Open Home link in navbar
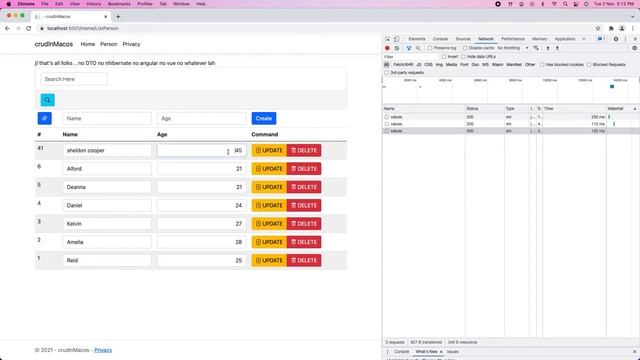 [x=88, y=44]
